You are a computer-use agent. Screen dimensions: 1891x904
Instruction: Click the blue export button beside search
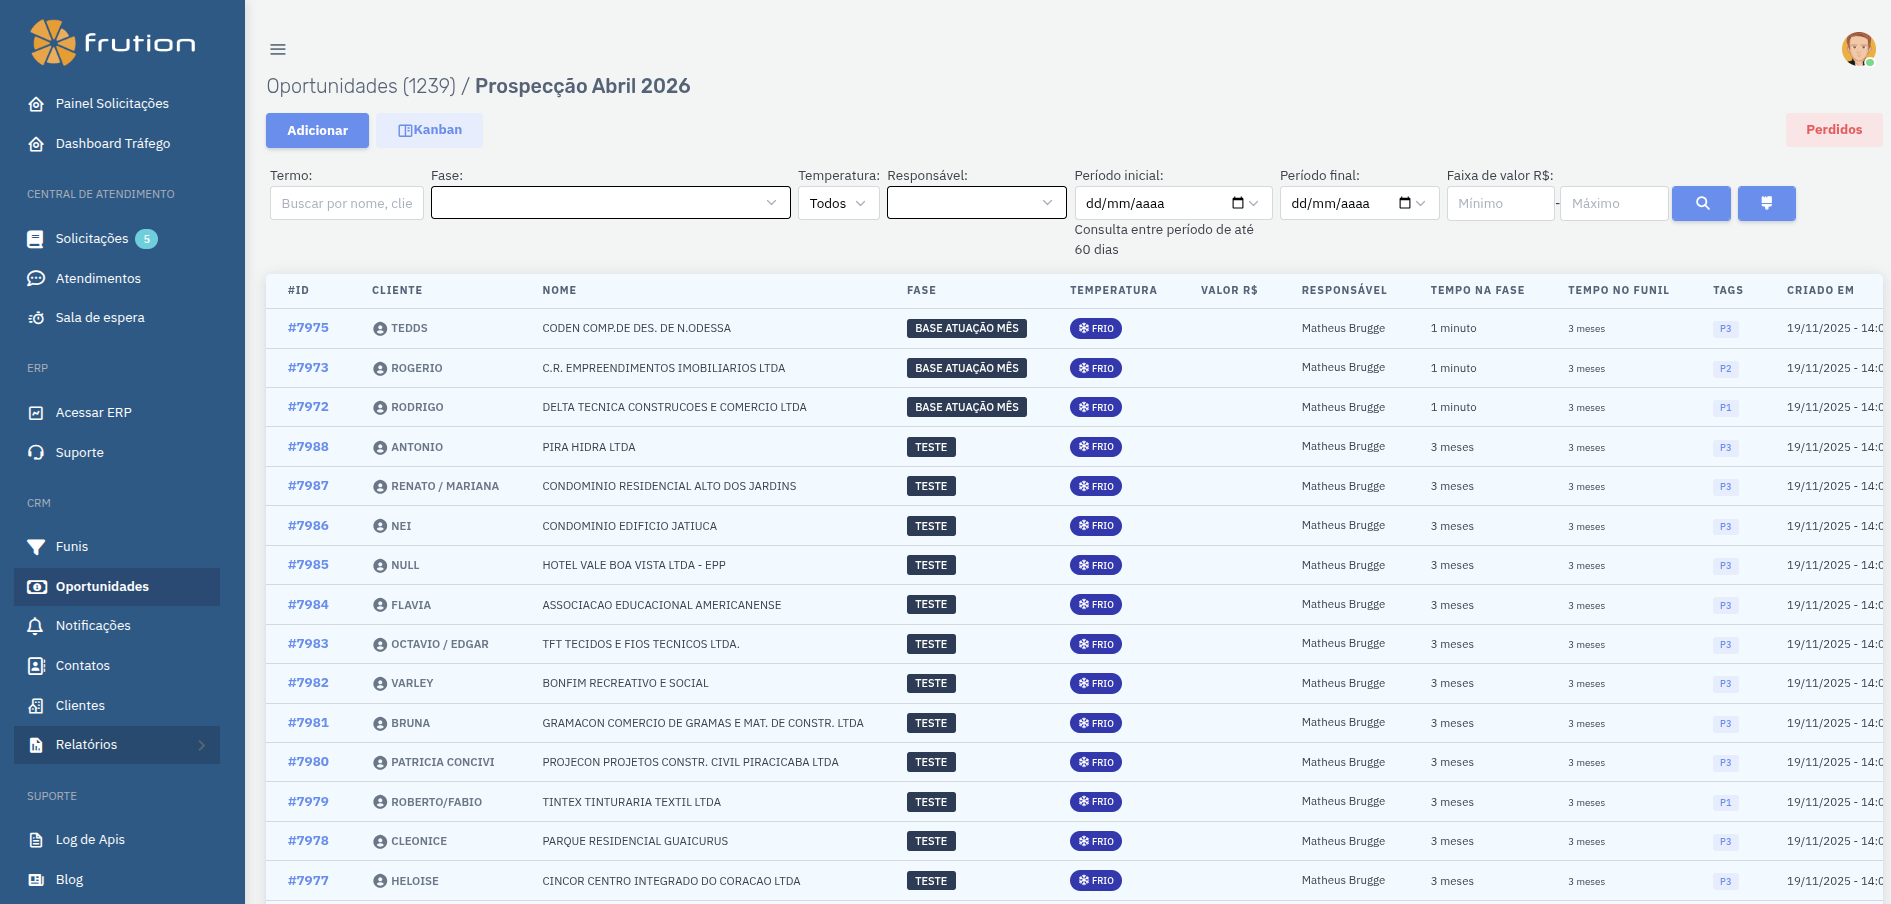(1766, 203)
